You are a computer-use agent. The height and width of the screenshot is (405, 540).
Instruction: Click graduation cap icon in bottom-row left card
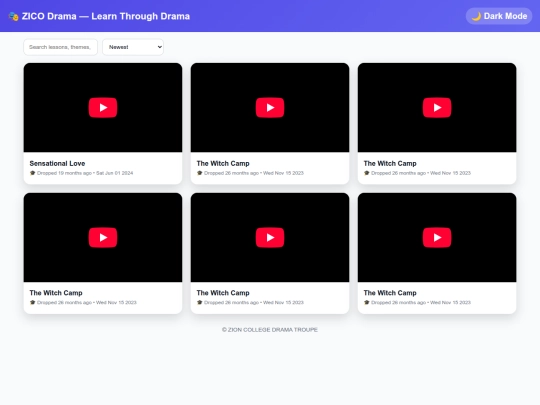[32, 302]
